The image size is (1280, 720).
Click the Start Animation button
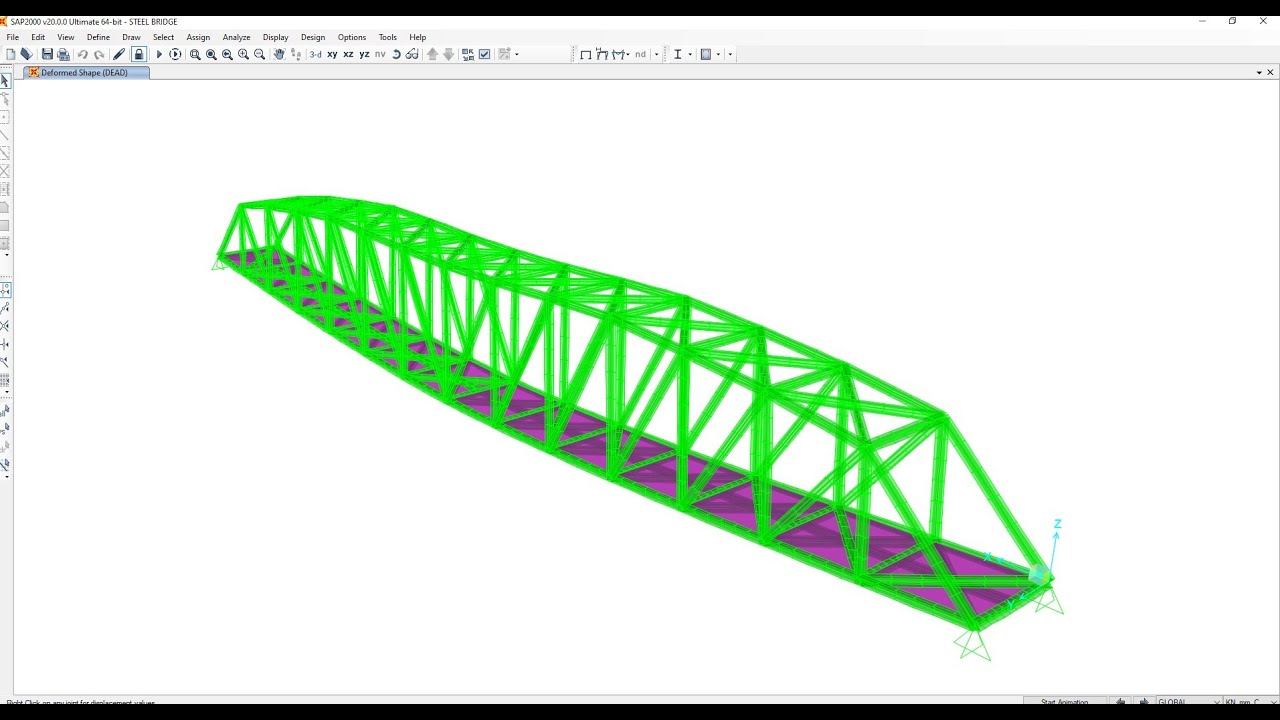(1064, 702)
